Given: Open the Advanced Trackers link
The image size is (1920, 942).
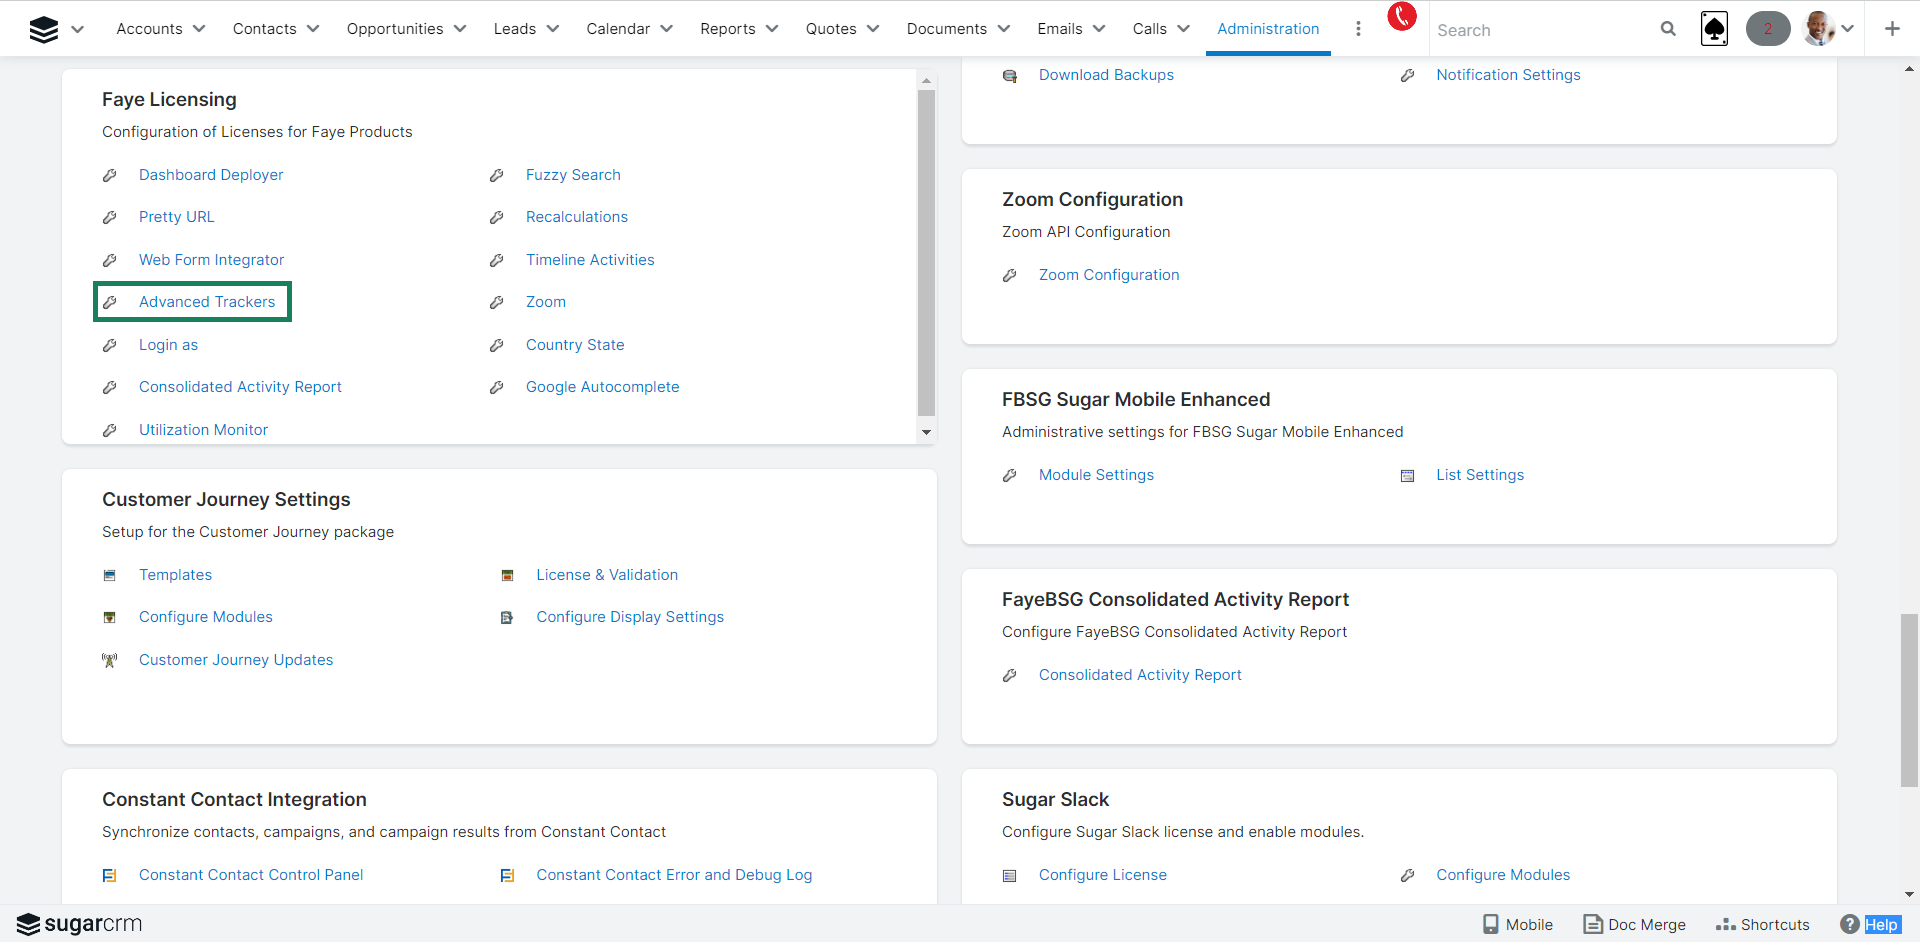Looking at the screenshot, I should click(x=207, y=302).
